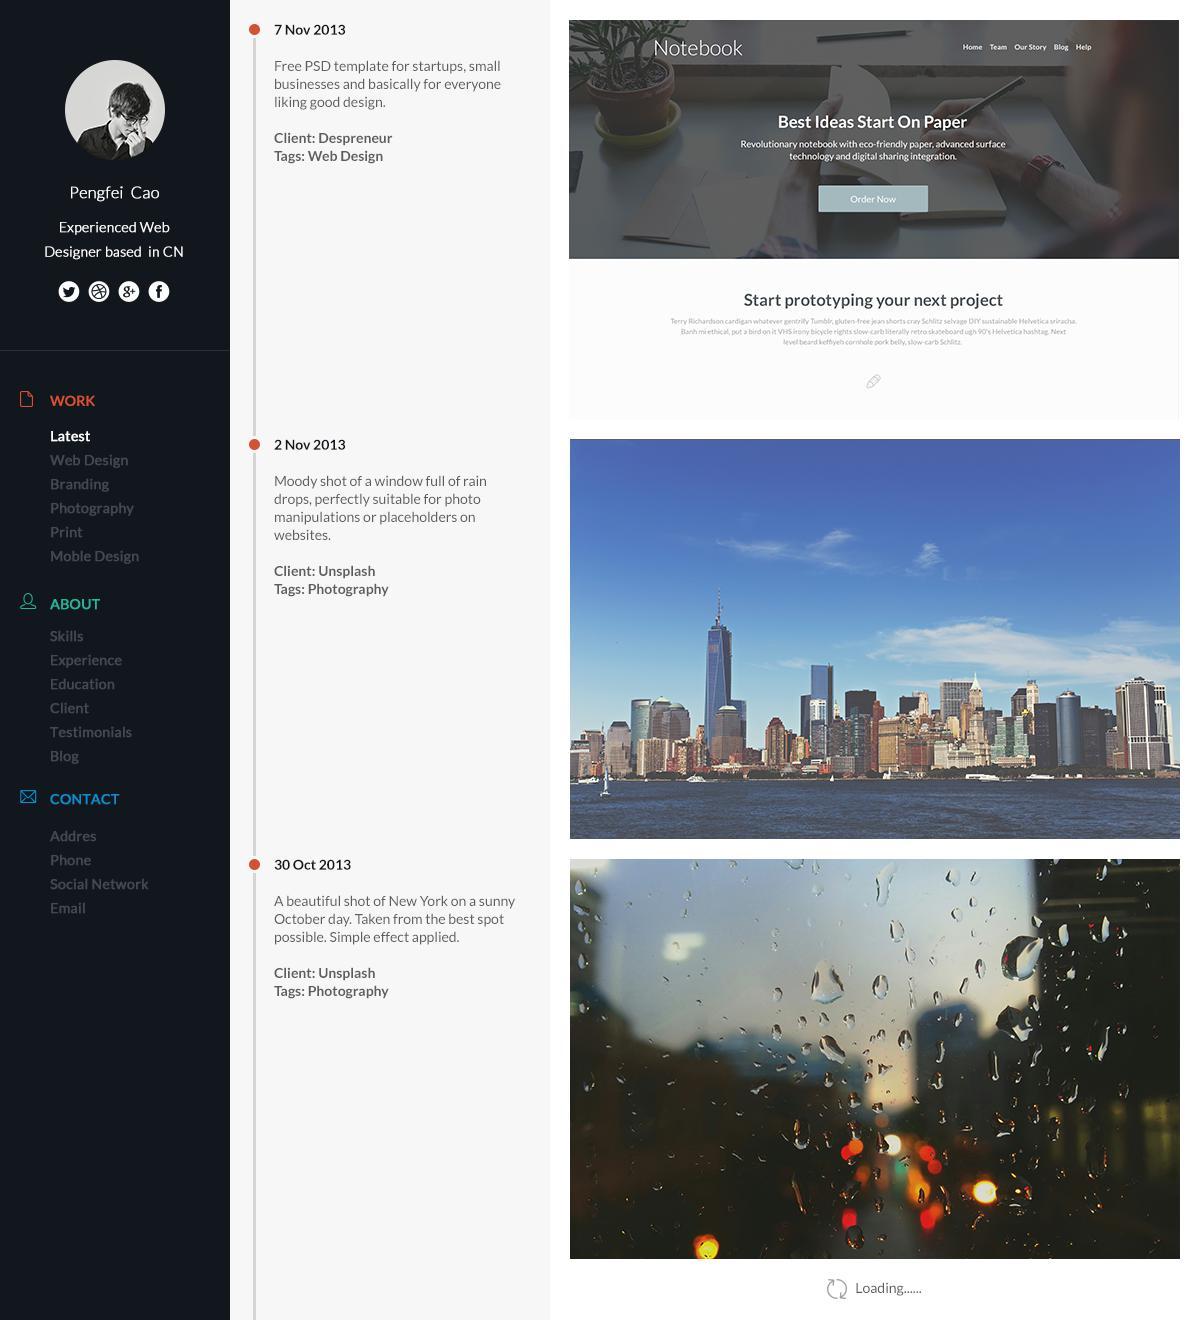
Task: Open the New York skyline photo
Action: click(x=874, y=639)
